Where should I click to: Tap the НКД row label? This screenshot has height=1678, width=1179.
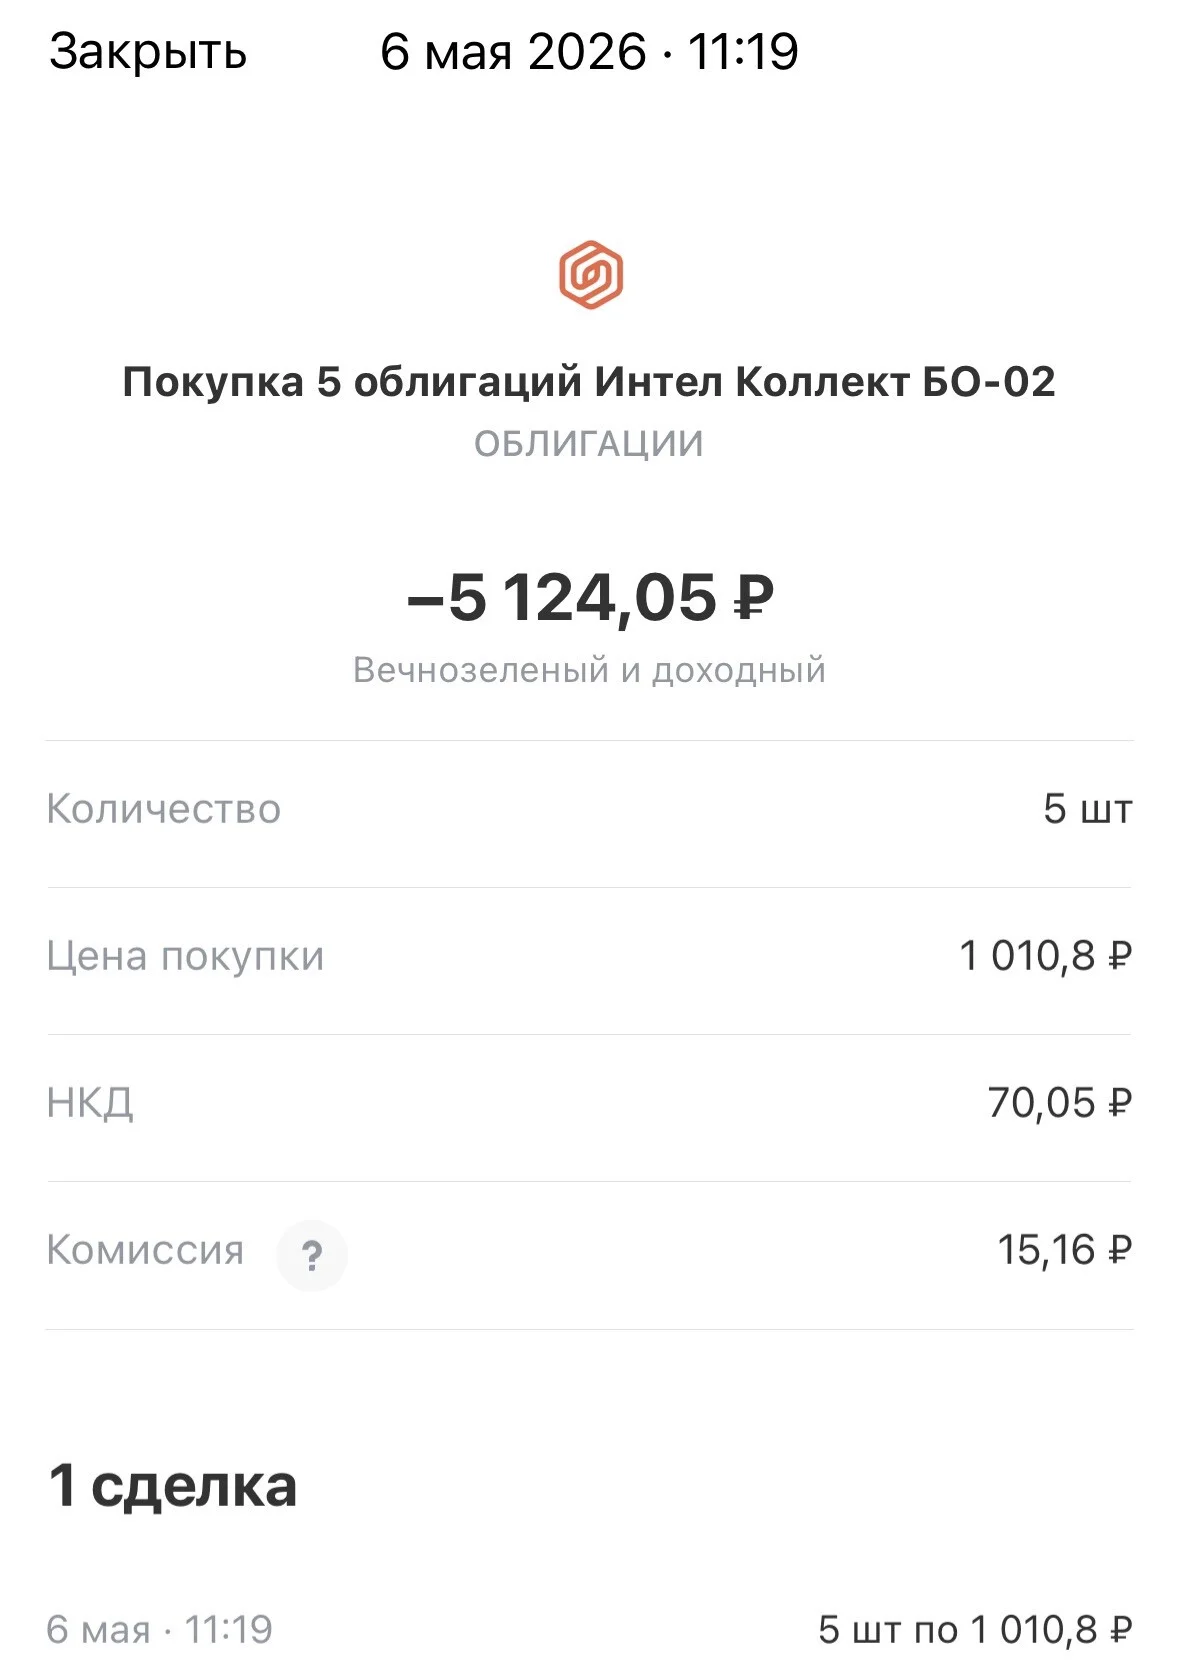click(90, 1103)
